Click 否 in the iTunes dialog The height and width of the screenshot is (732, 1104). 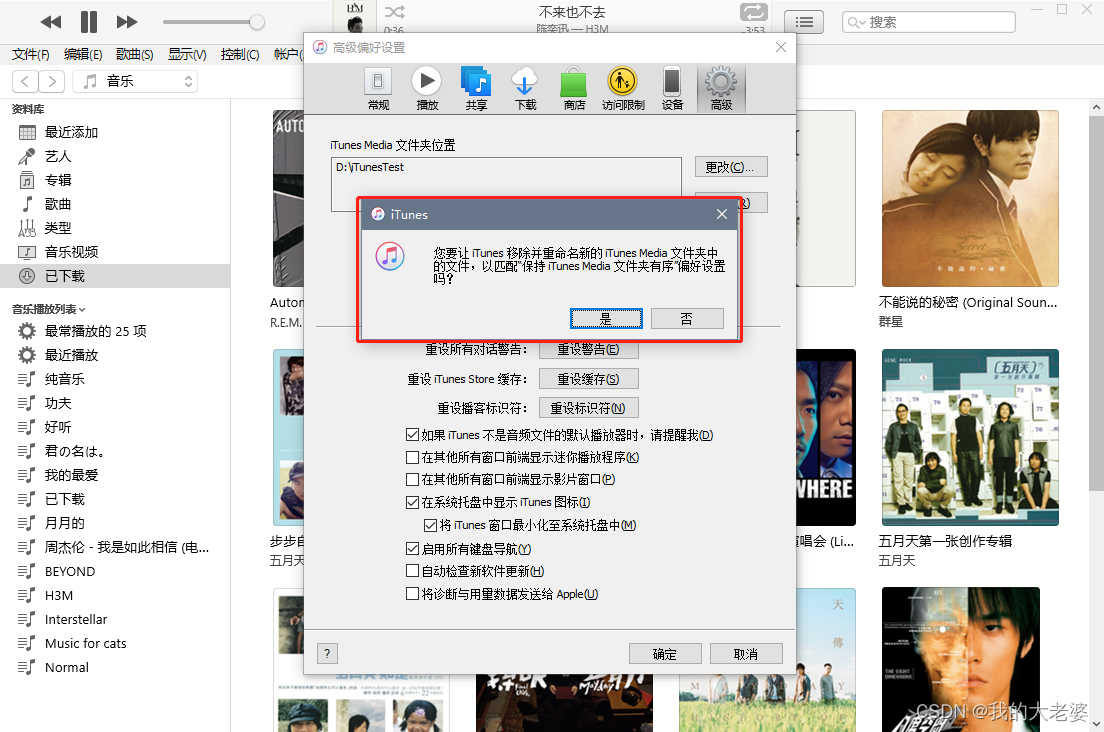(686, 319)
